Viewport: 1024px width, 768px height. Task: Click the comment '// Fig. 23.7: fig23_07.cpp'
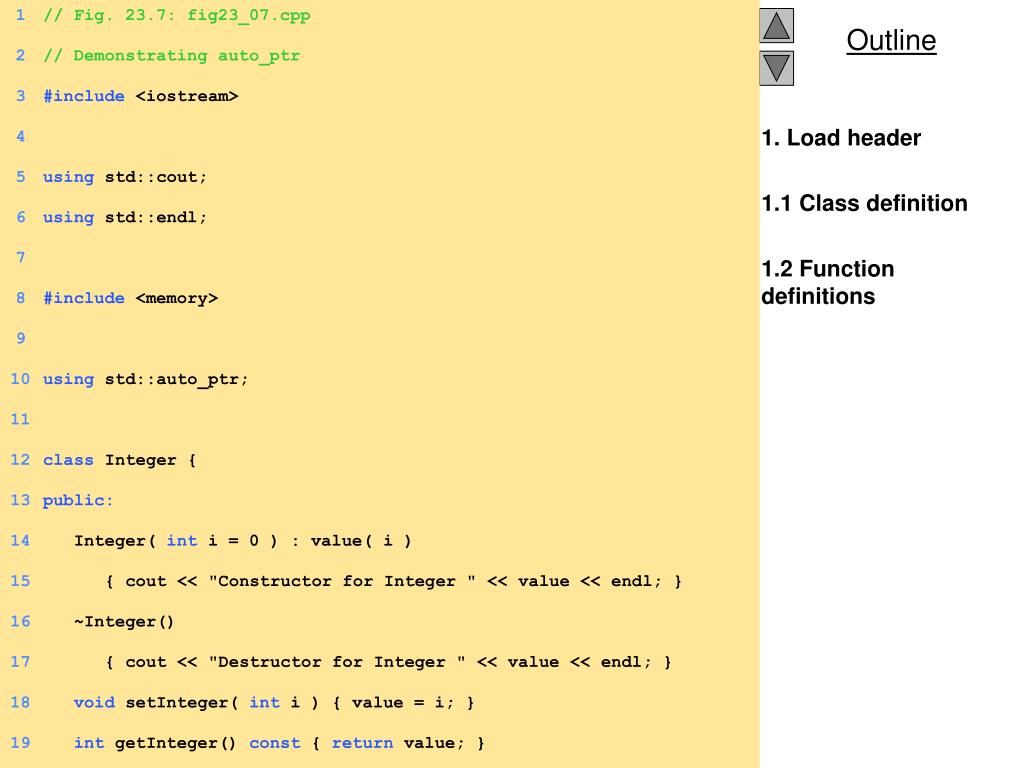click(x=176, y=15)
